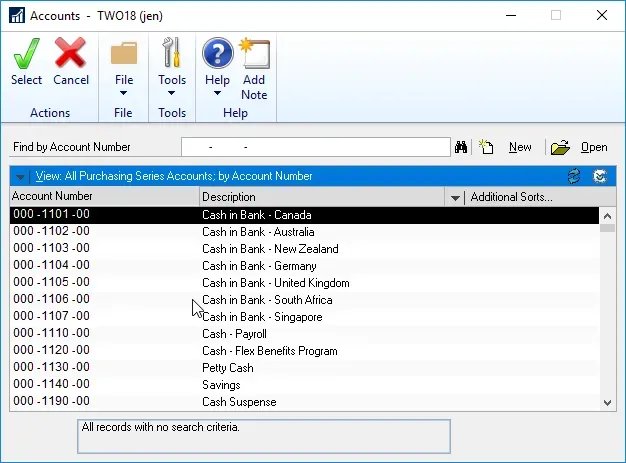Expand the view dropdown triangle
The height and width of the screenshot is (463, 626).
click(20, 177)
